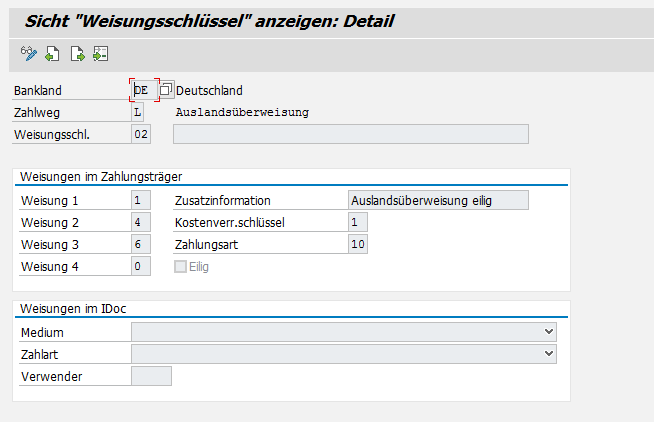Click the Weisungsschl. field showing 02

coord(141,134)
